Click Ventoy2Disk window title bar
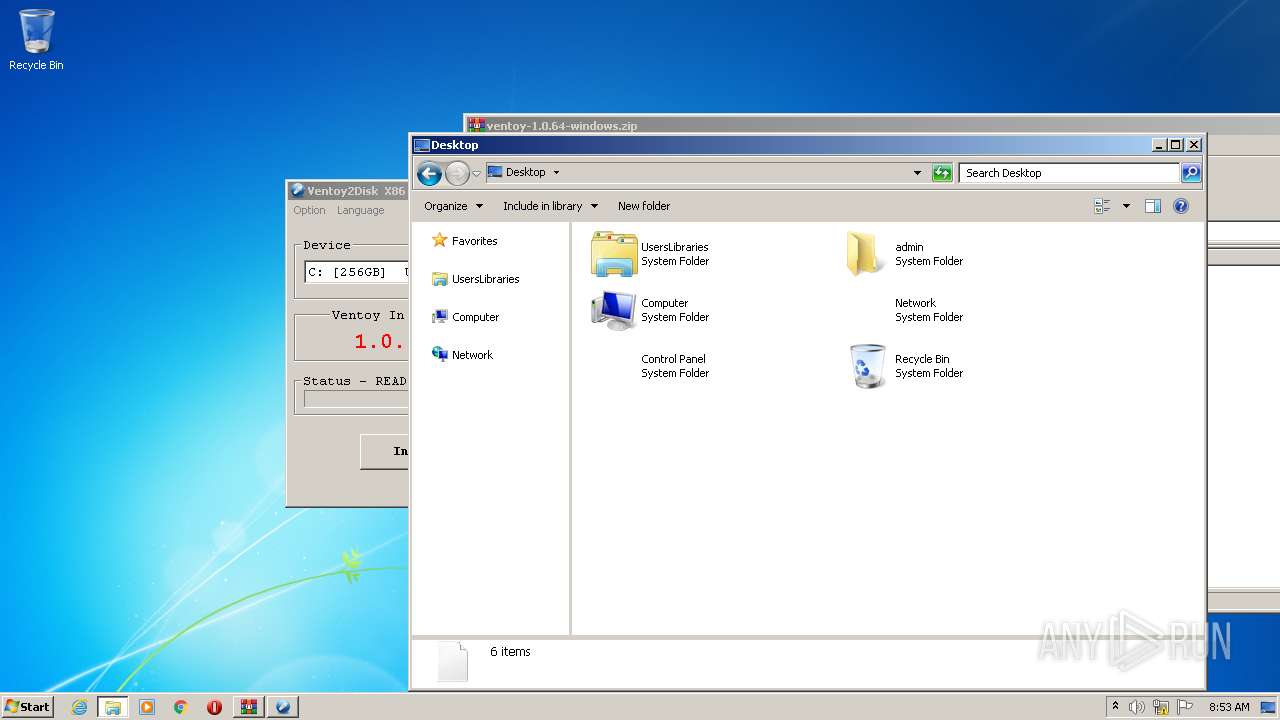The width and height of the screenshot is (1280, 720). click(348, 190)
